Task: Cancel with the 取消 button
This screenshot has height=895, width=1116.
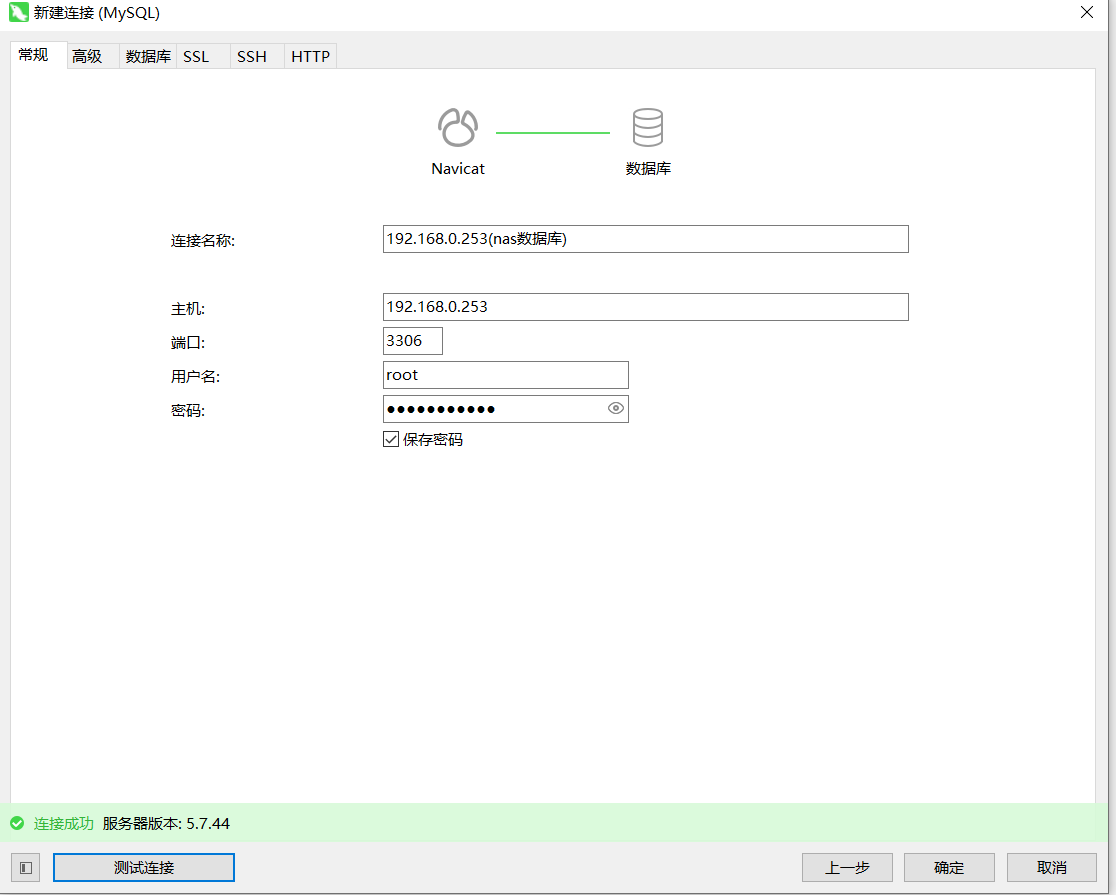Action: pyautogui.click(x=1051, y=867)
